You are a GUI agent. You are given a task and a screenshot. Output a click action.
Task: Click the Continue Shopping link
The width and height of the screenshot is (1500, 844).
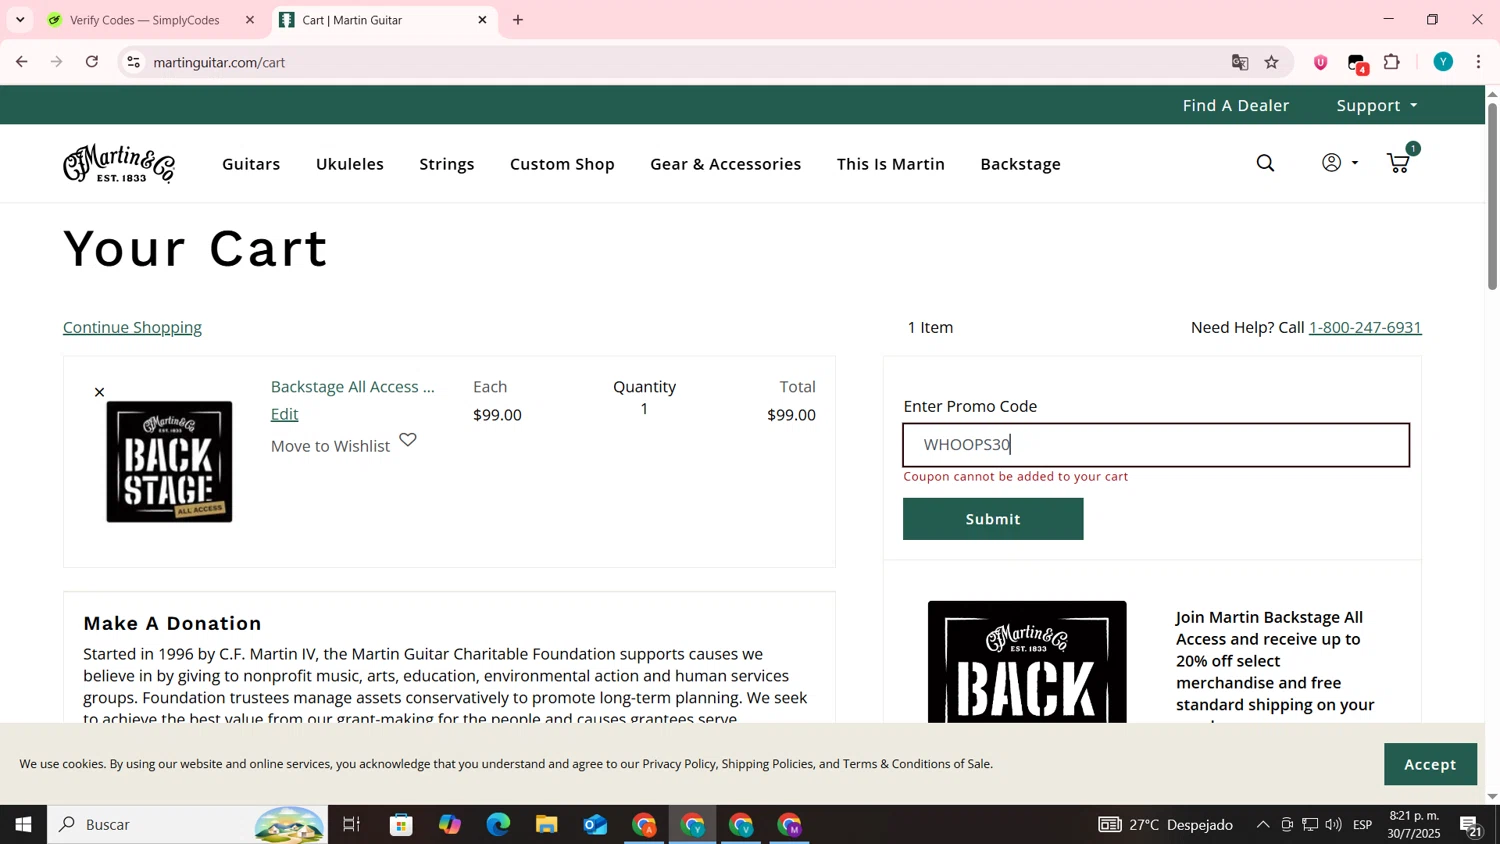132,327
